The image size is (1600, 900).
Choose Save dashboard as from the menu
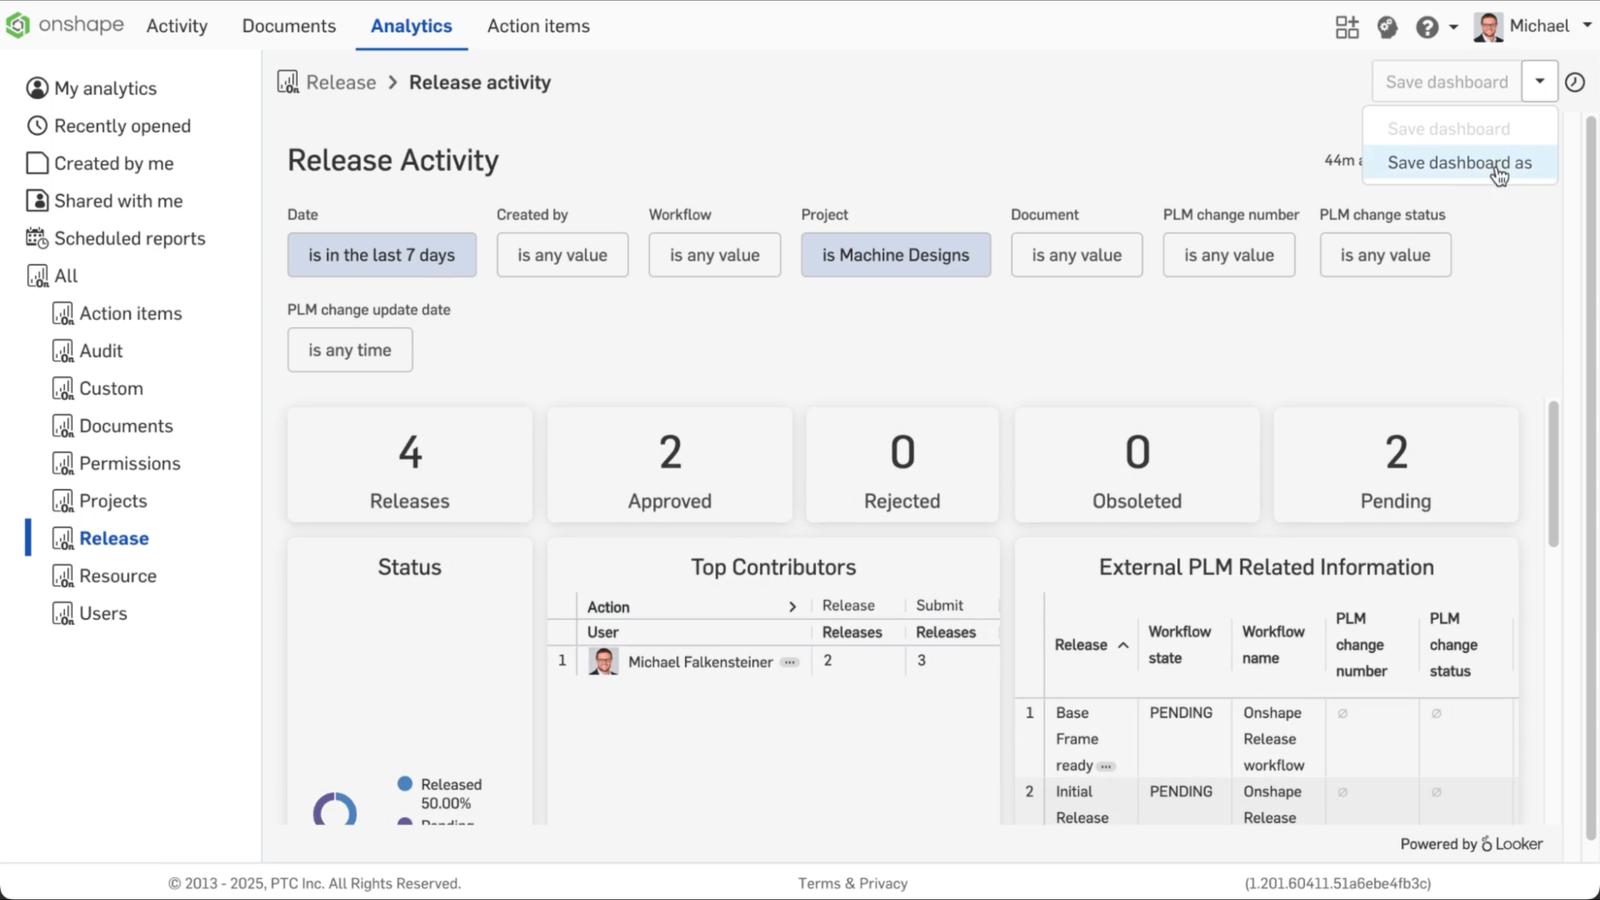point(1459,162)
